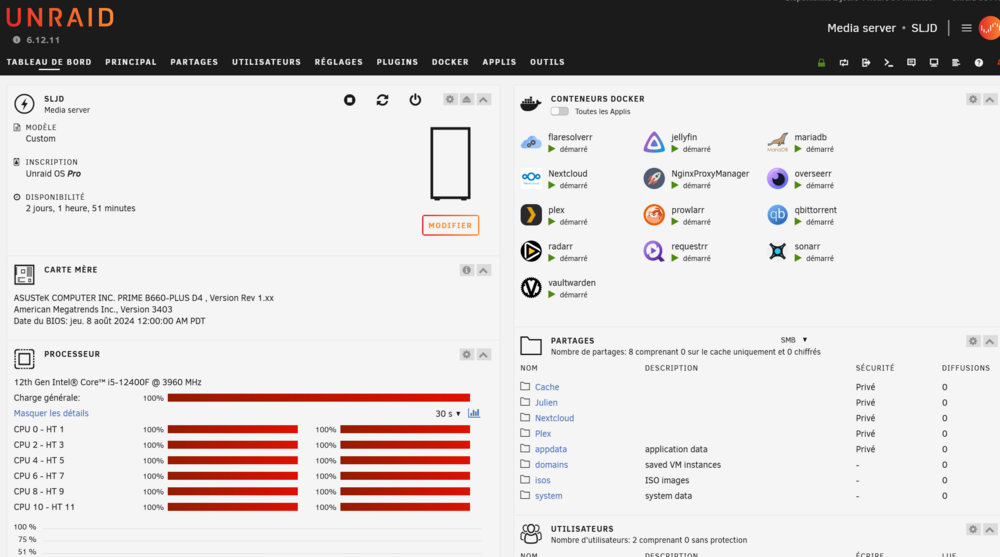Open the NginxProxyManager container icon
This screenshot has width=1000, height=557.
(654, 179)
